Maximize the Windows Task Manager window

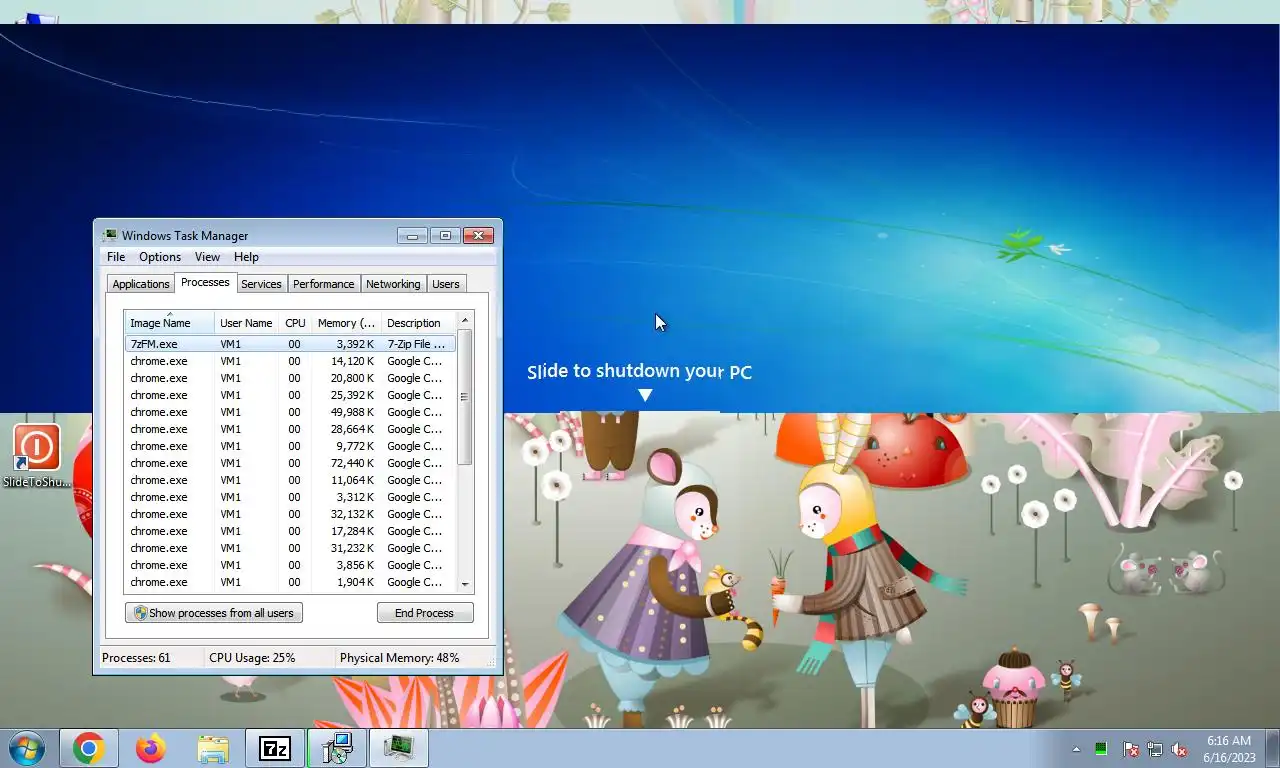(x=445, y=236)
